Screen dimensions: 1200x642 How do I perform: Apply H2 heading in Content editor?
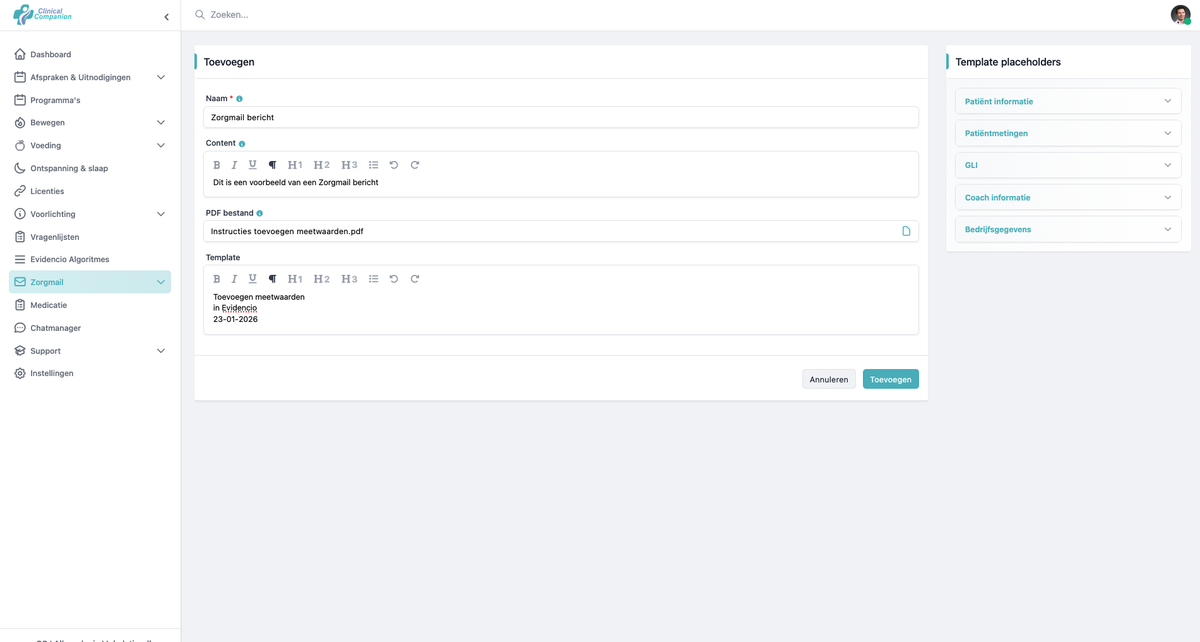(x=322, y=165)
